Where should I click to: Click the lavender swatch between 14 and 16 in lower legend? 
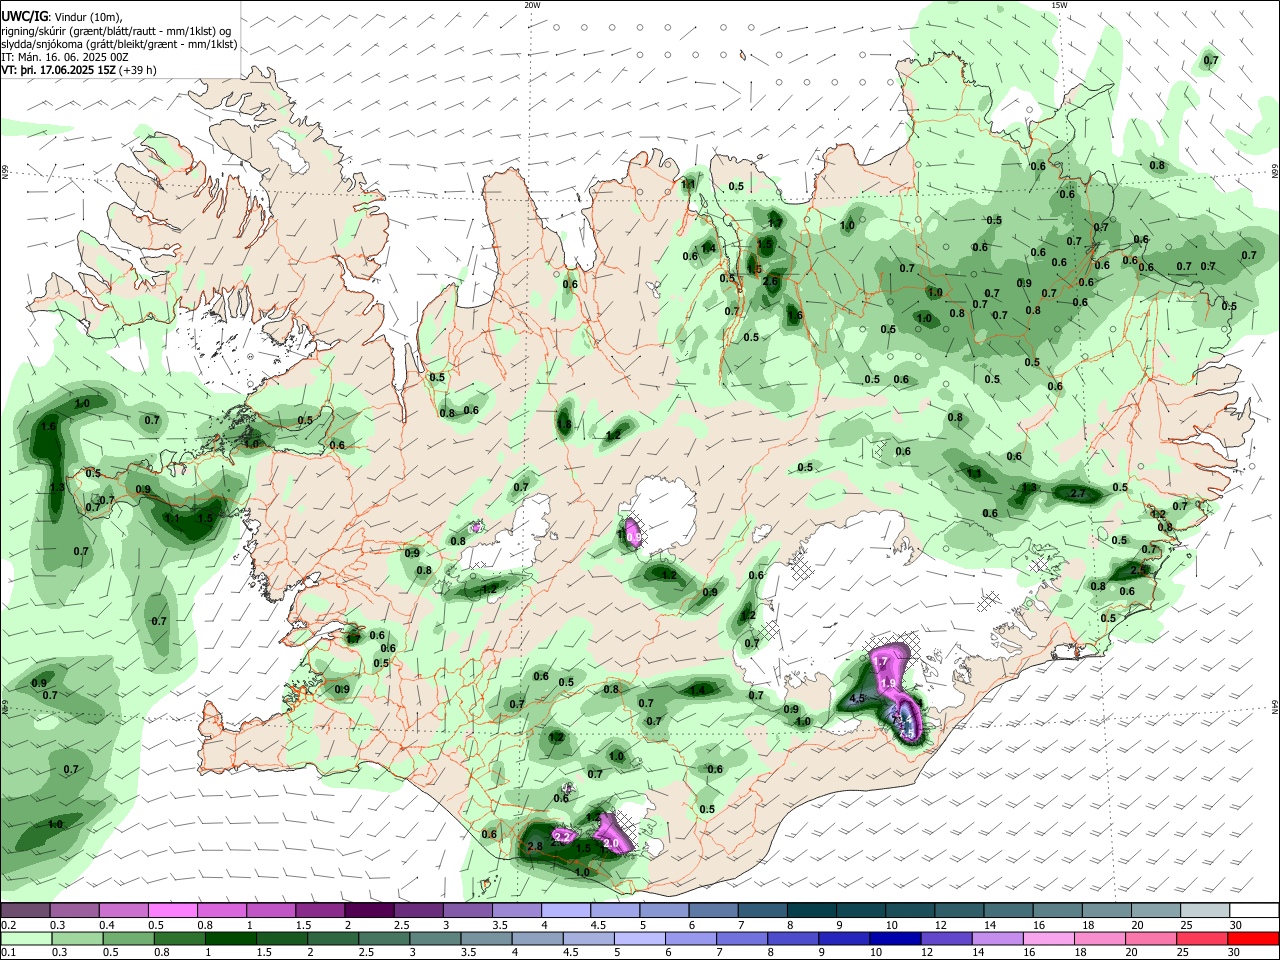point(998,938)
